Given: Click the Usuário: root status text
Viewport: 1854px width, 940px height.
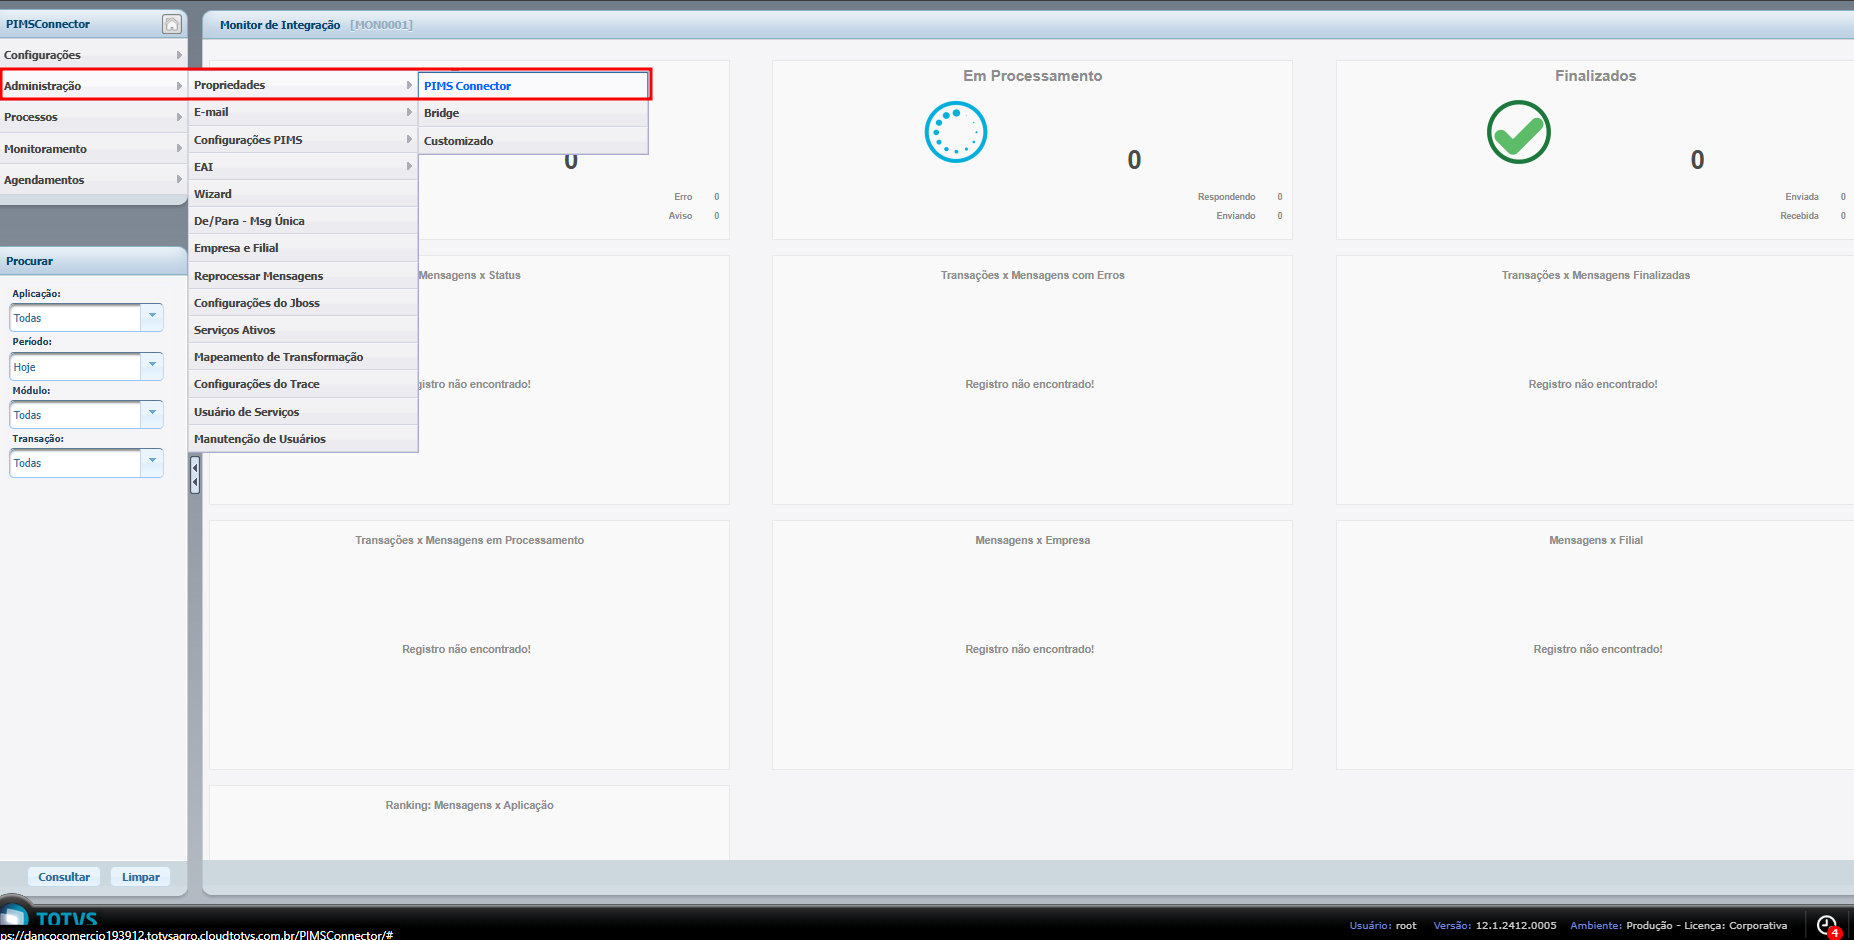Looking at the screenshot, I should tap(1383, 926).
